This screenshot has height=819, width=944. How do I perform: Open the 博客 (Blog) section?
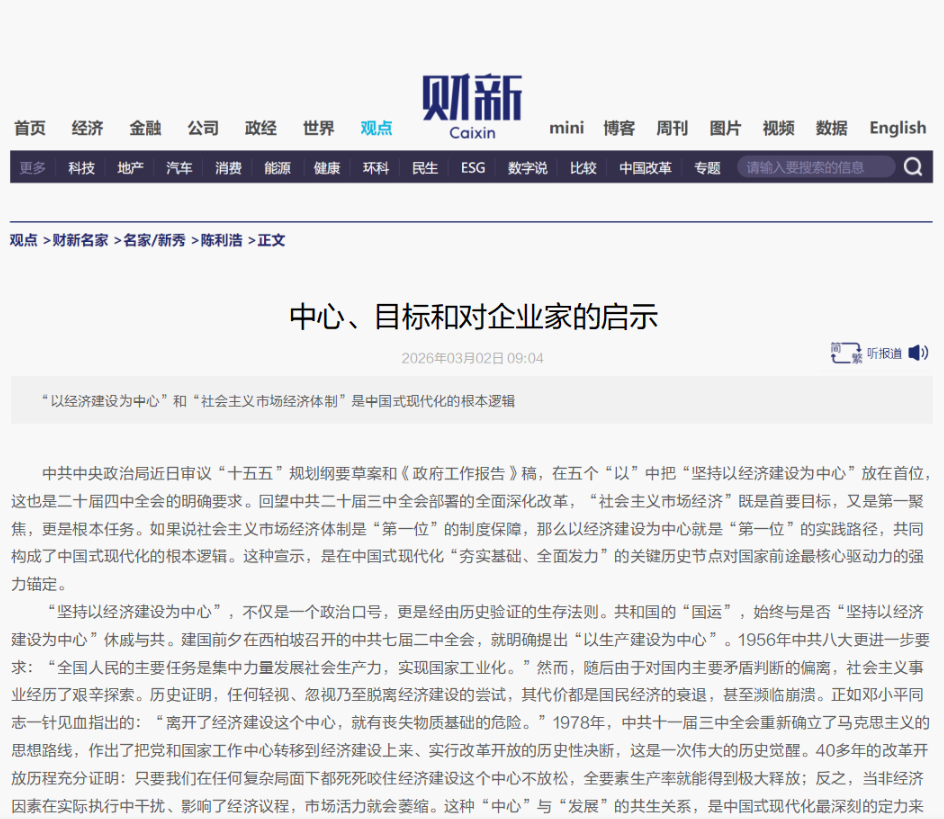[x=617, y=128]
